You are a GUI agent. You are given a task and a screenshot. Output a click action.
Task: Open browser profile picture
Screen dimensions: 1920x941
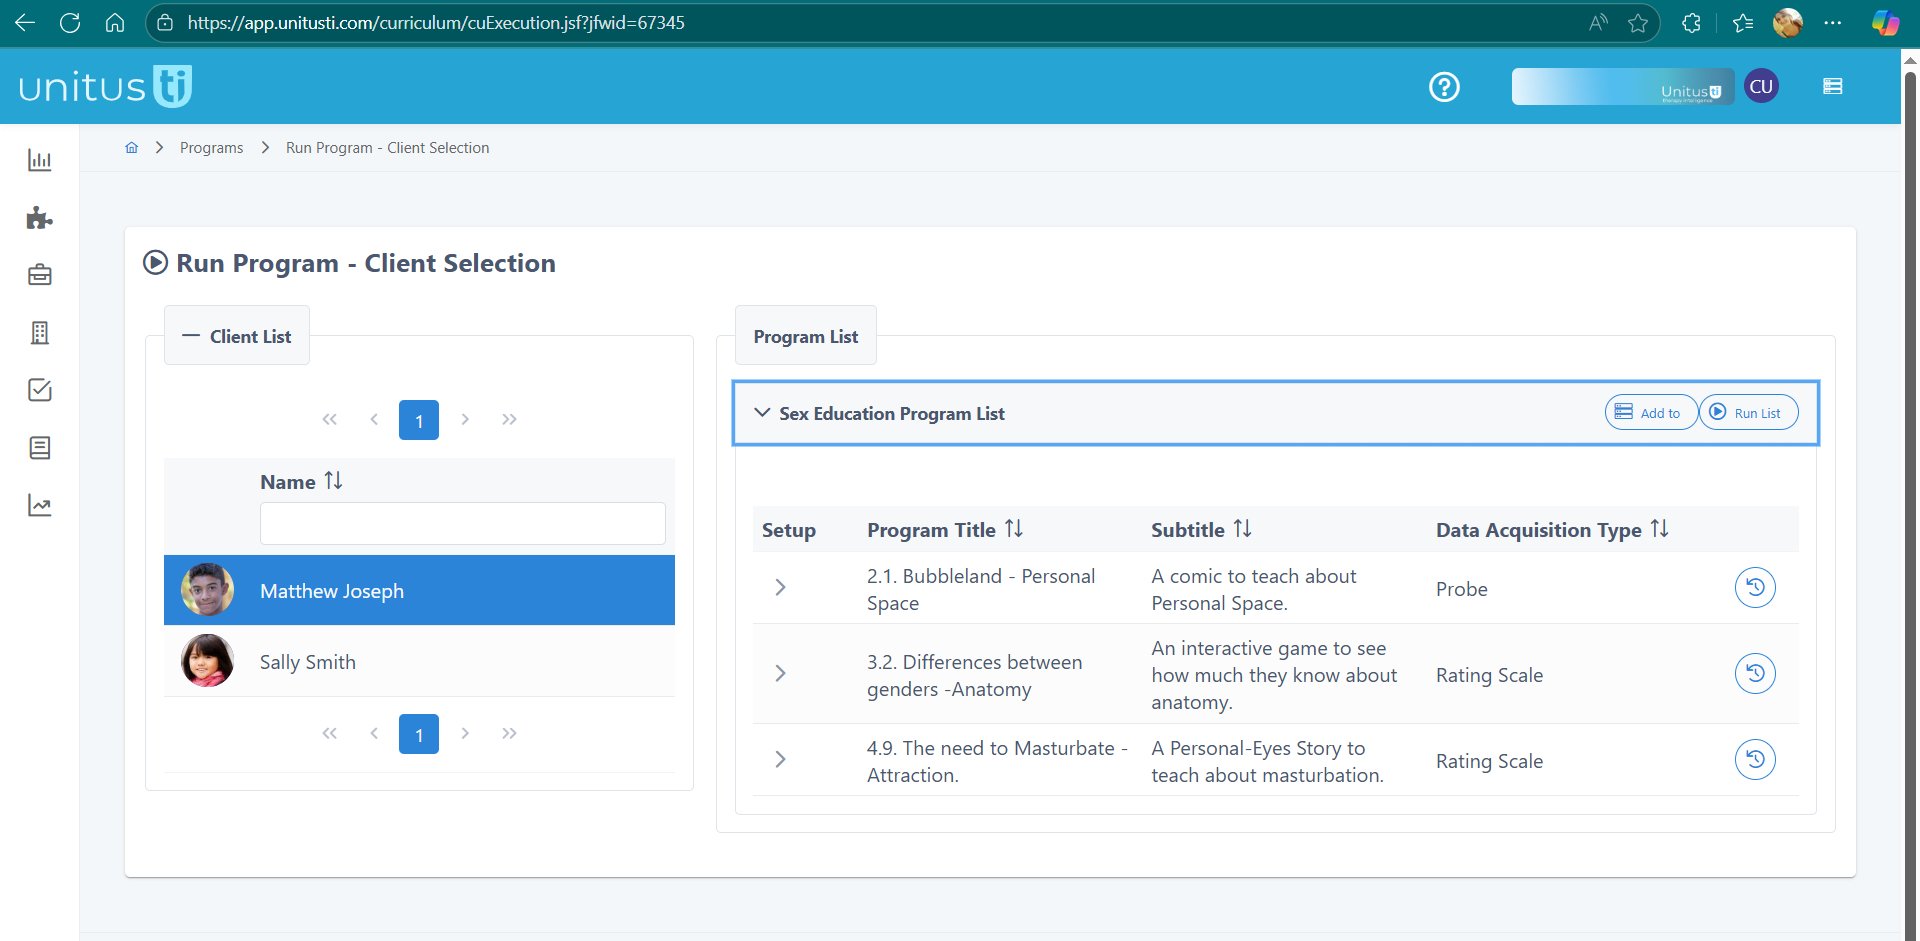point(1788,22)
